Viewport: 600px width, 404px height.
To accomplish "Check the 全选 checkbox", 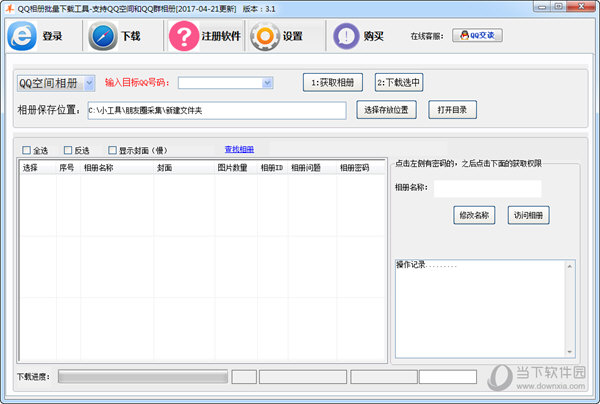I will [x=26, y=150].
